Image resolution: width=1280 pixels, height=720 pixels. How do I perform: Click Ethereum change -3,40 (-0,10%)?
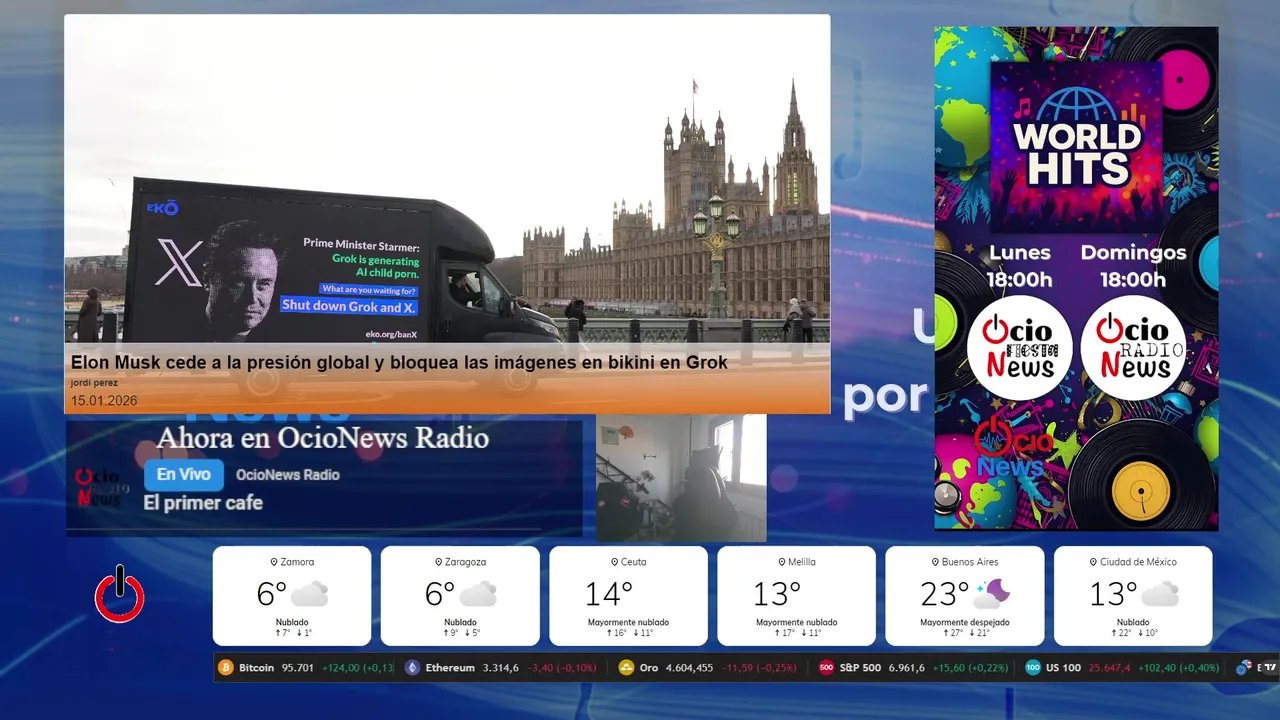561,668
